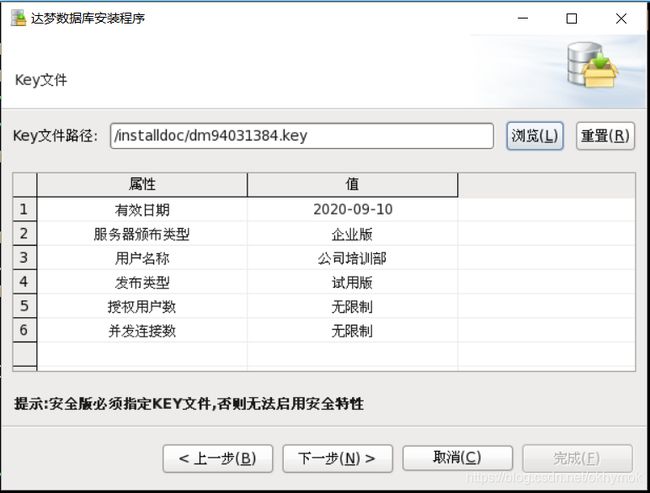Screen dimensions: 650x493
Task: Click row header number 1
Action: tap(24, 209)
